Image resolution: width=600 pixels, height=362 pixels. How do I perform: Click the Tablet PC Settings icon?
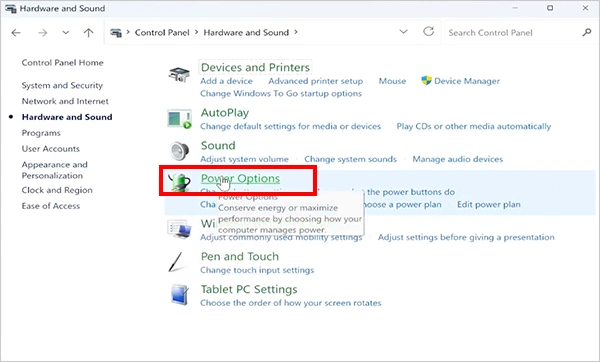point(180,295)
